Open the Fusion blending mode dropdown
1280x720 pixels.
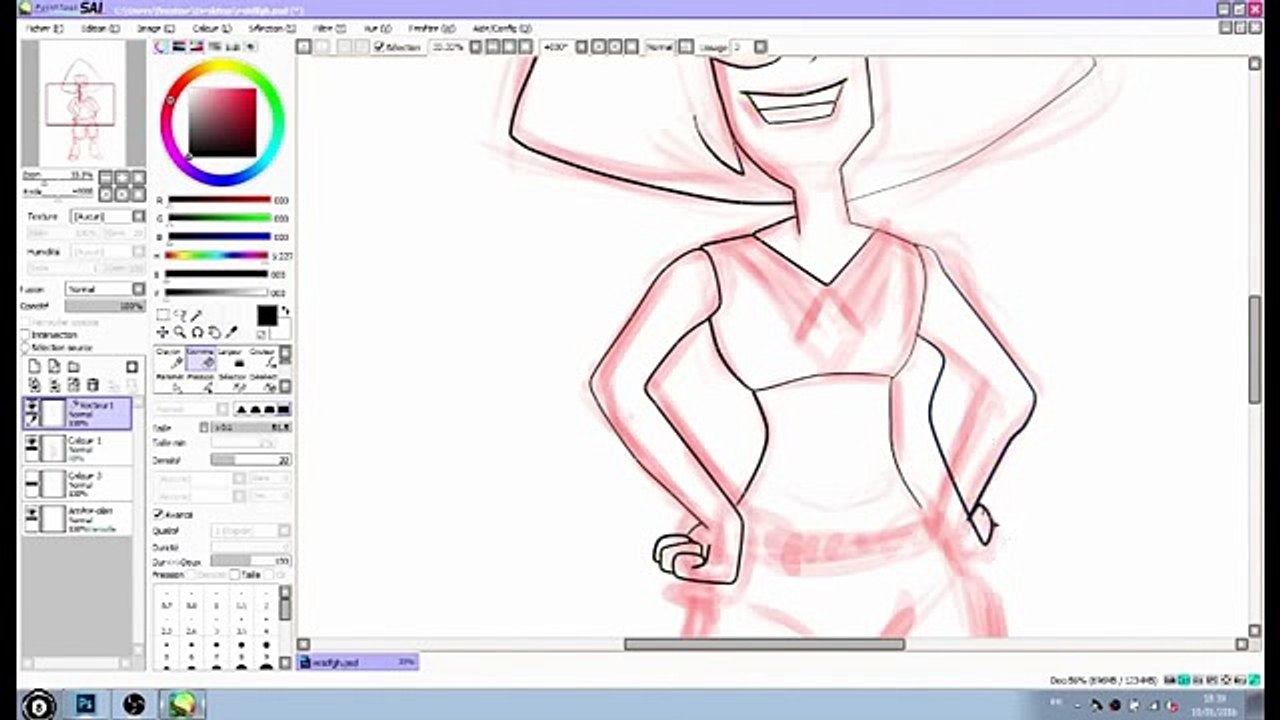click(105, 289)
